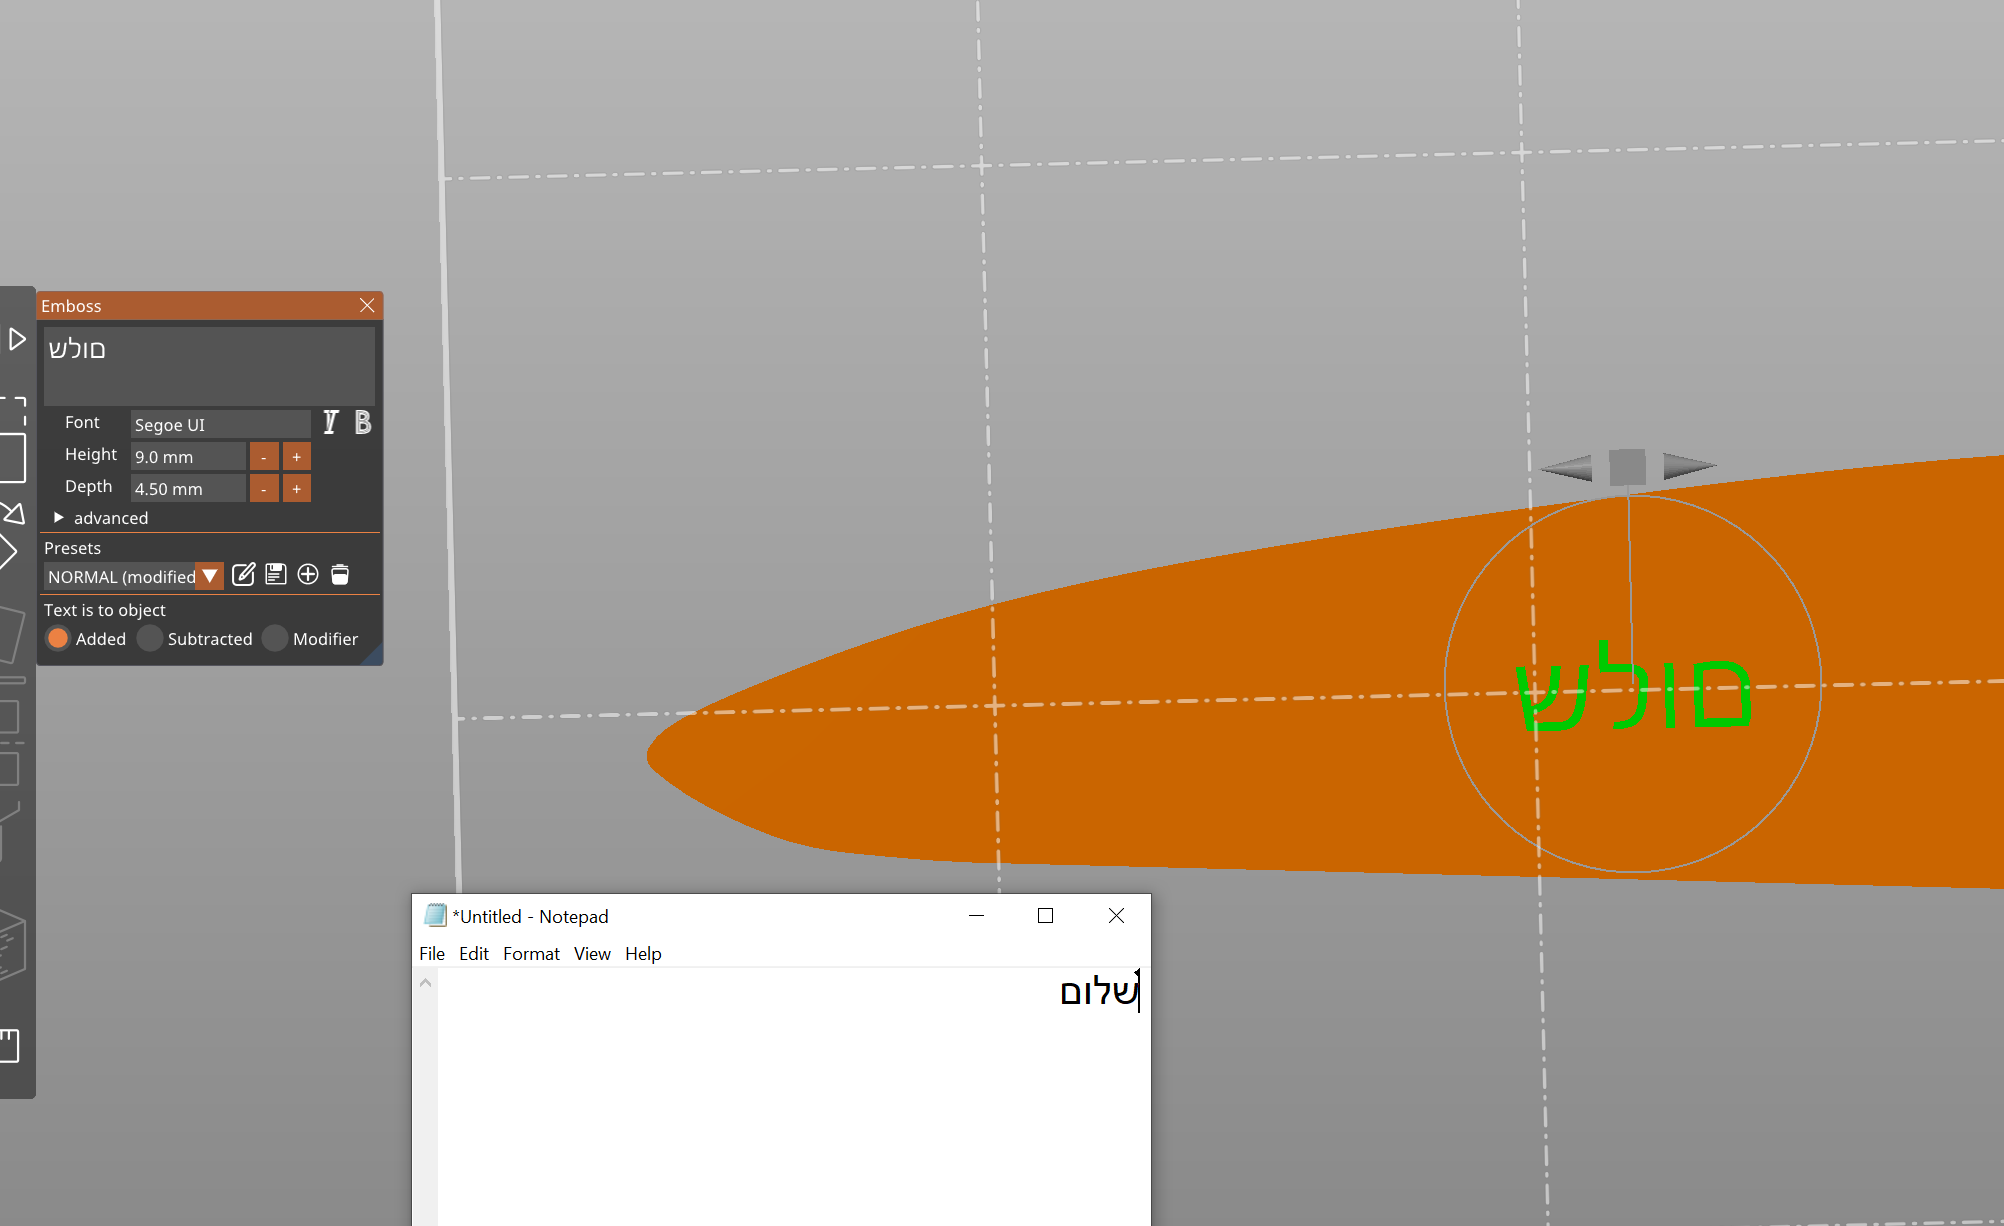2004x1226 pixels.
Task: Select the Modifier option
Action: click(274, 638)
